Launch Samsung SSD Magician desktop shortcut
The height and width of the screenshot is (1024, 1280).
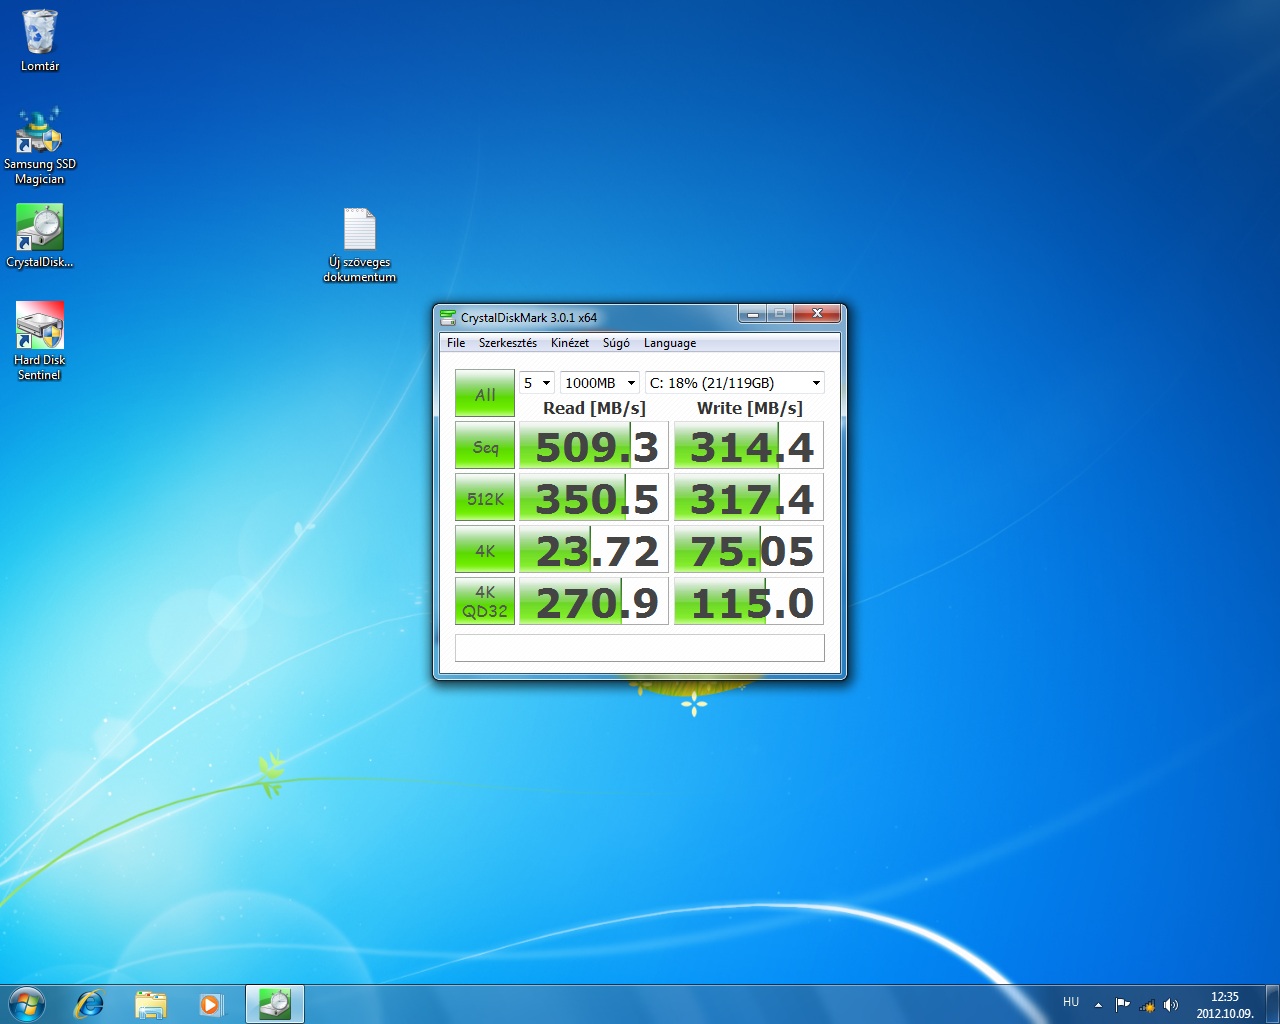[x=40, y=146]
